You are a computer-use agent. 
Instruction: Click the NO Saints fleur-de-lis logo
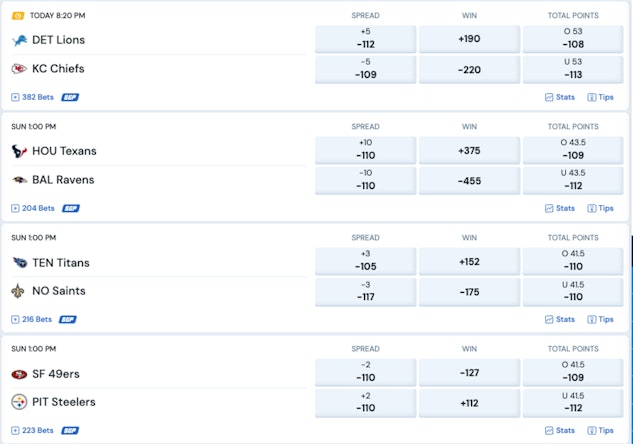click(x=18, y=291)
